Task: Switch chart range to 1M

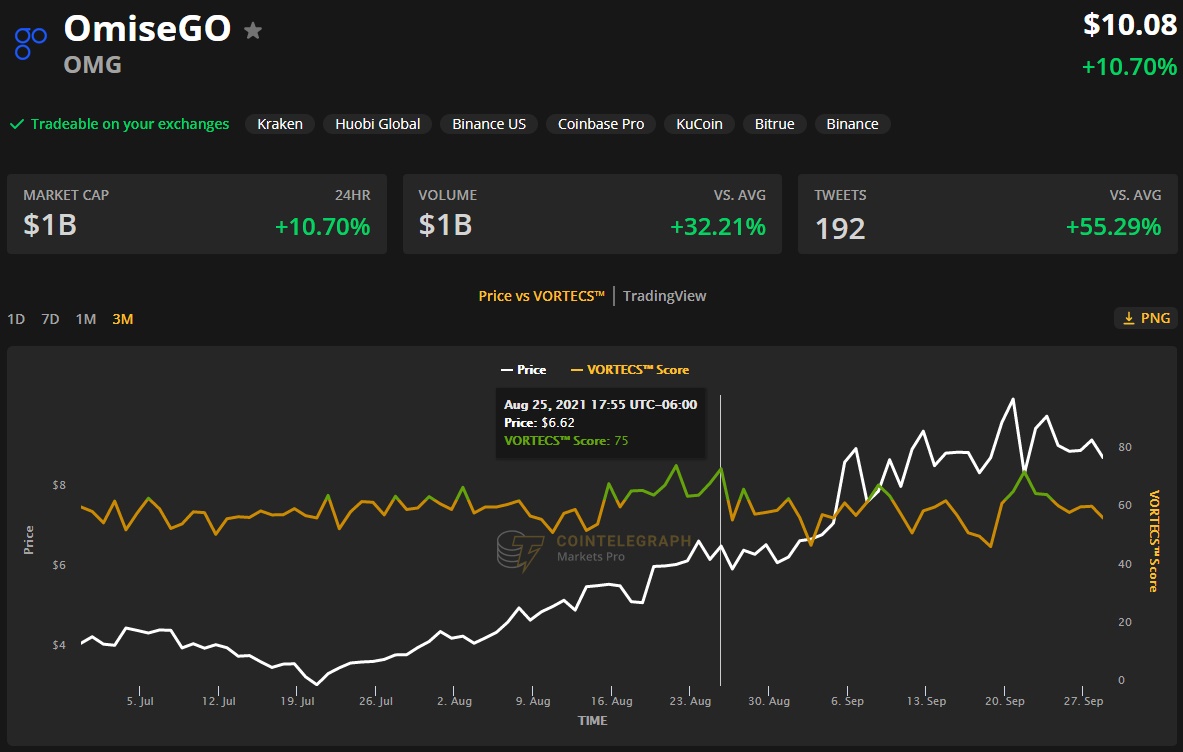Action: pos(86,319)
